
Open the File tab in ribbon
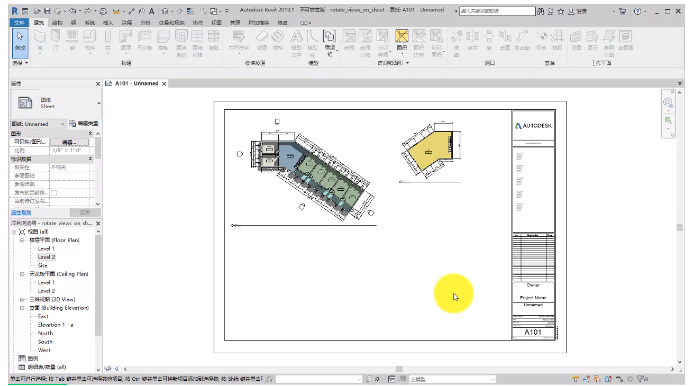(19, 22)
